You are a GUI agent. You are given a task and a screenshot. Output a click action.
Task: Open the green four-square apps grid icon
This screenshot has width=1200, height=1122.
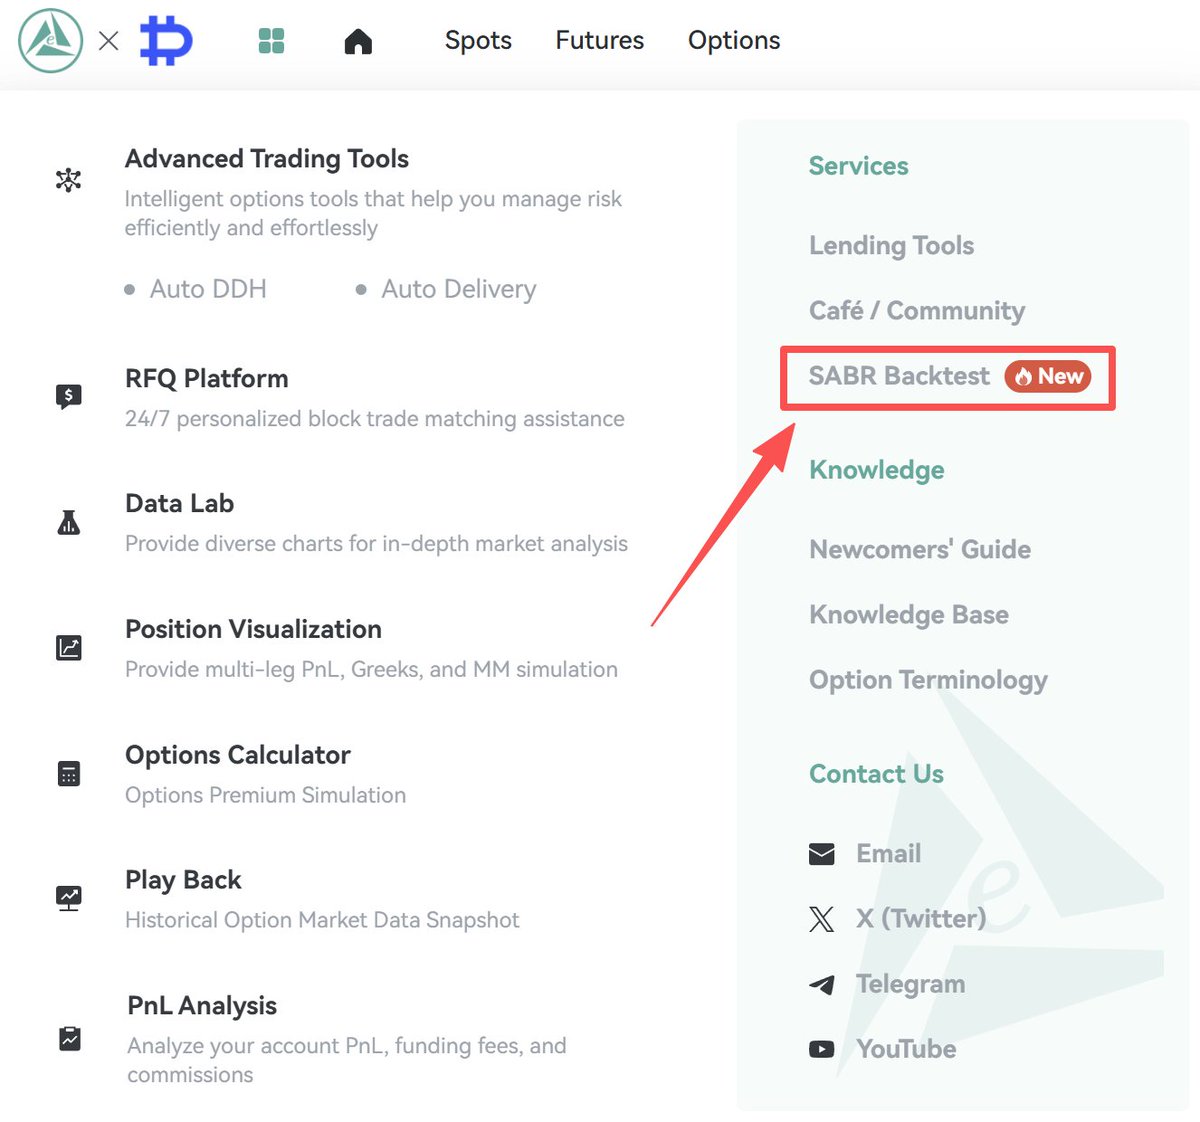pyautogui.click(x=271, y=41)
